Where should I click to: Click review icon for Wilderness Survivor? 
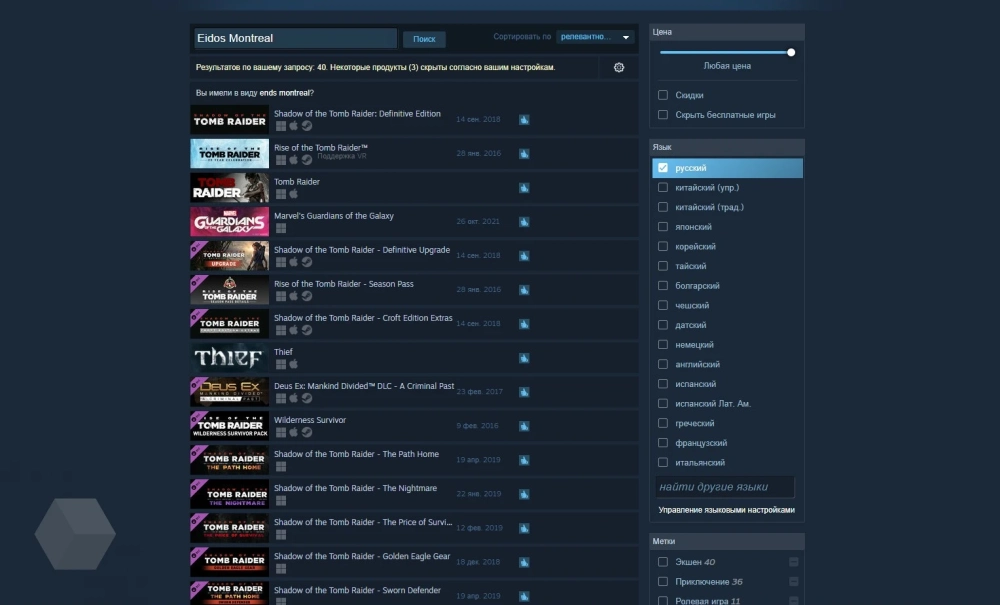524,426
